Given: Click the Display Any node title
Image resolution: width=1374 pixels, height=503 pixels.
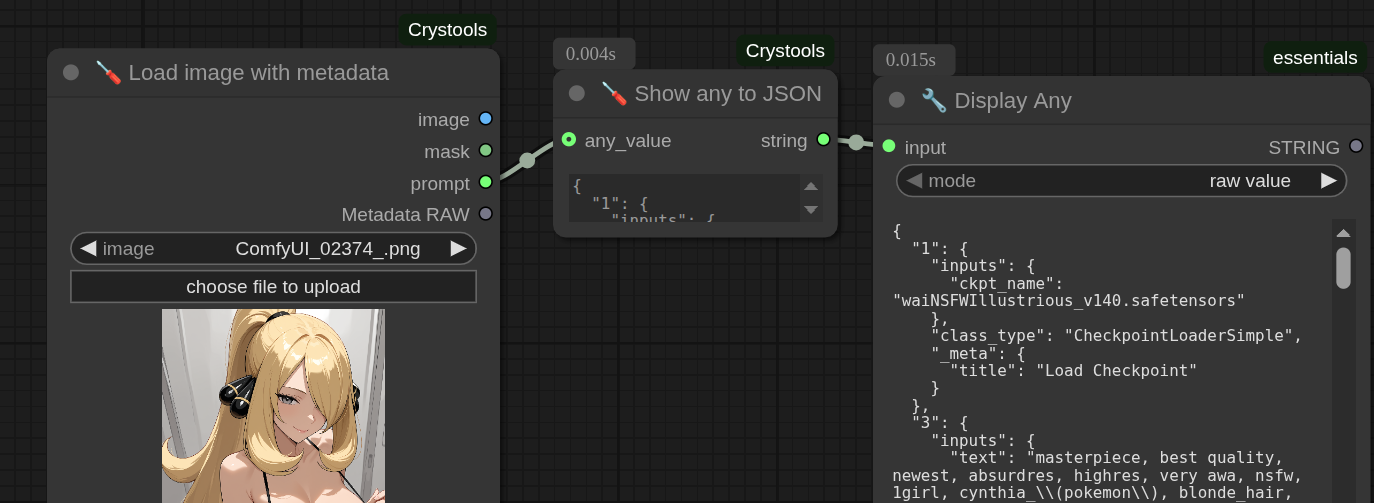Looking at the screenshot, I should (1013, 100).
